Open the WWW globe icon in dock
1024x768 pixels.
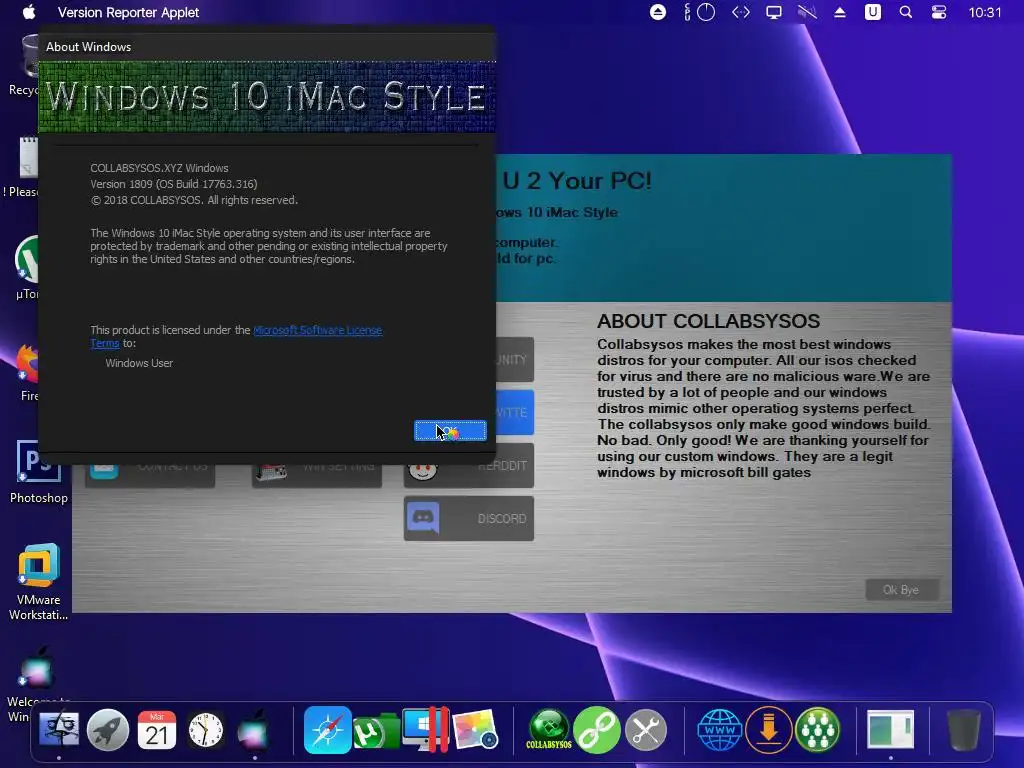[720, 729]
